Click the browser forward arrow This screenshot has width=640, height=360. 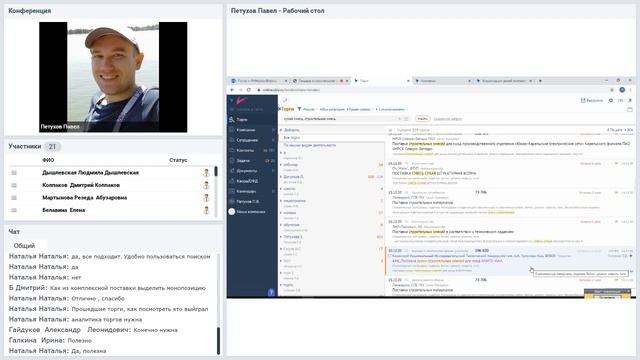240,90
